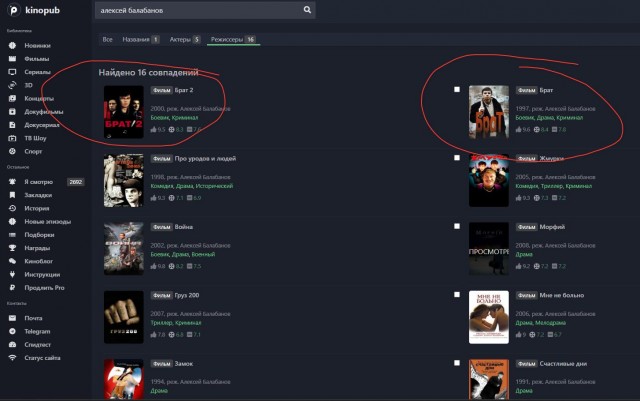Open Новые эпизоды via its icon

(x=12, y=221)
